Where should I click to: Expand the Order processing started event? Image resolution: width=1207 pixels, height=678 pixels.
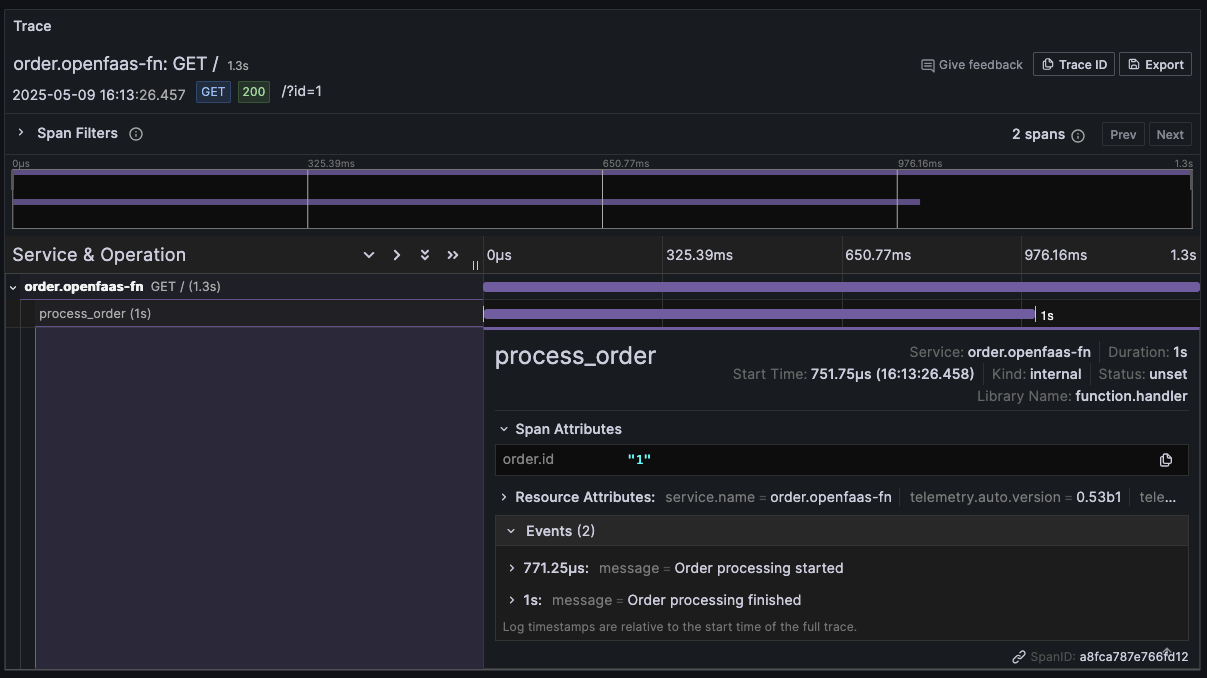512,568
